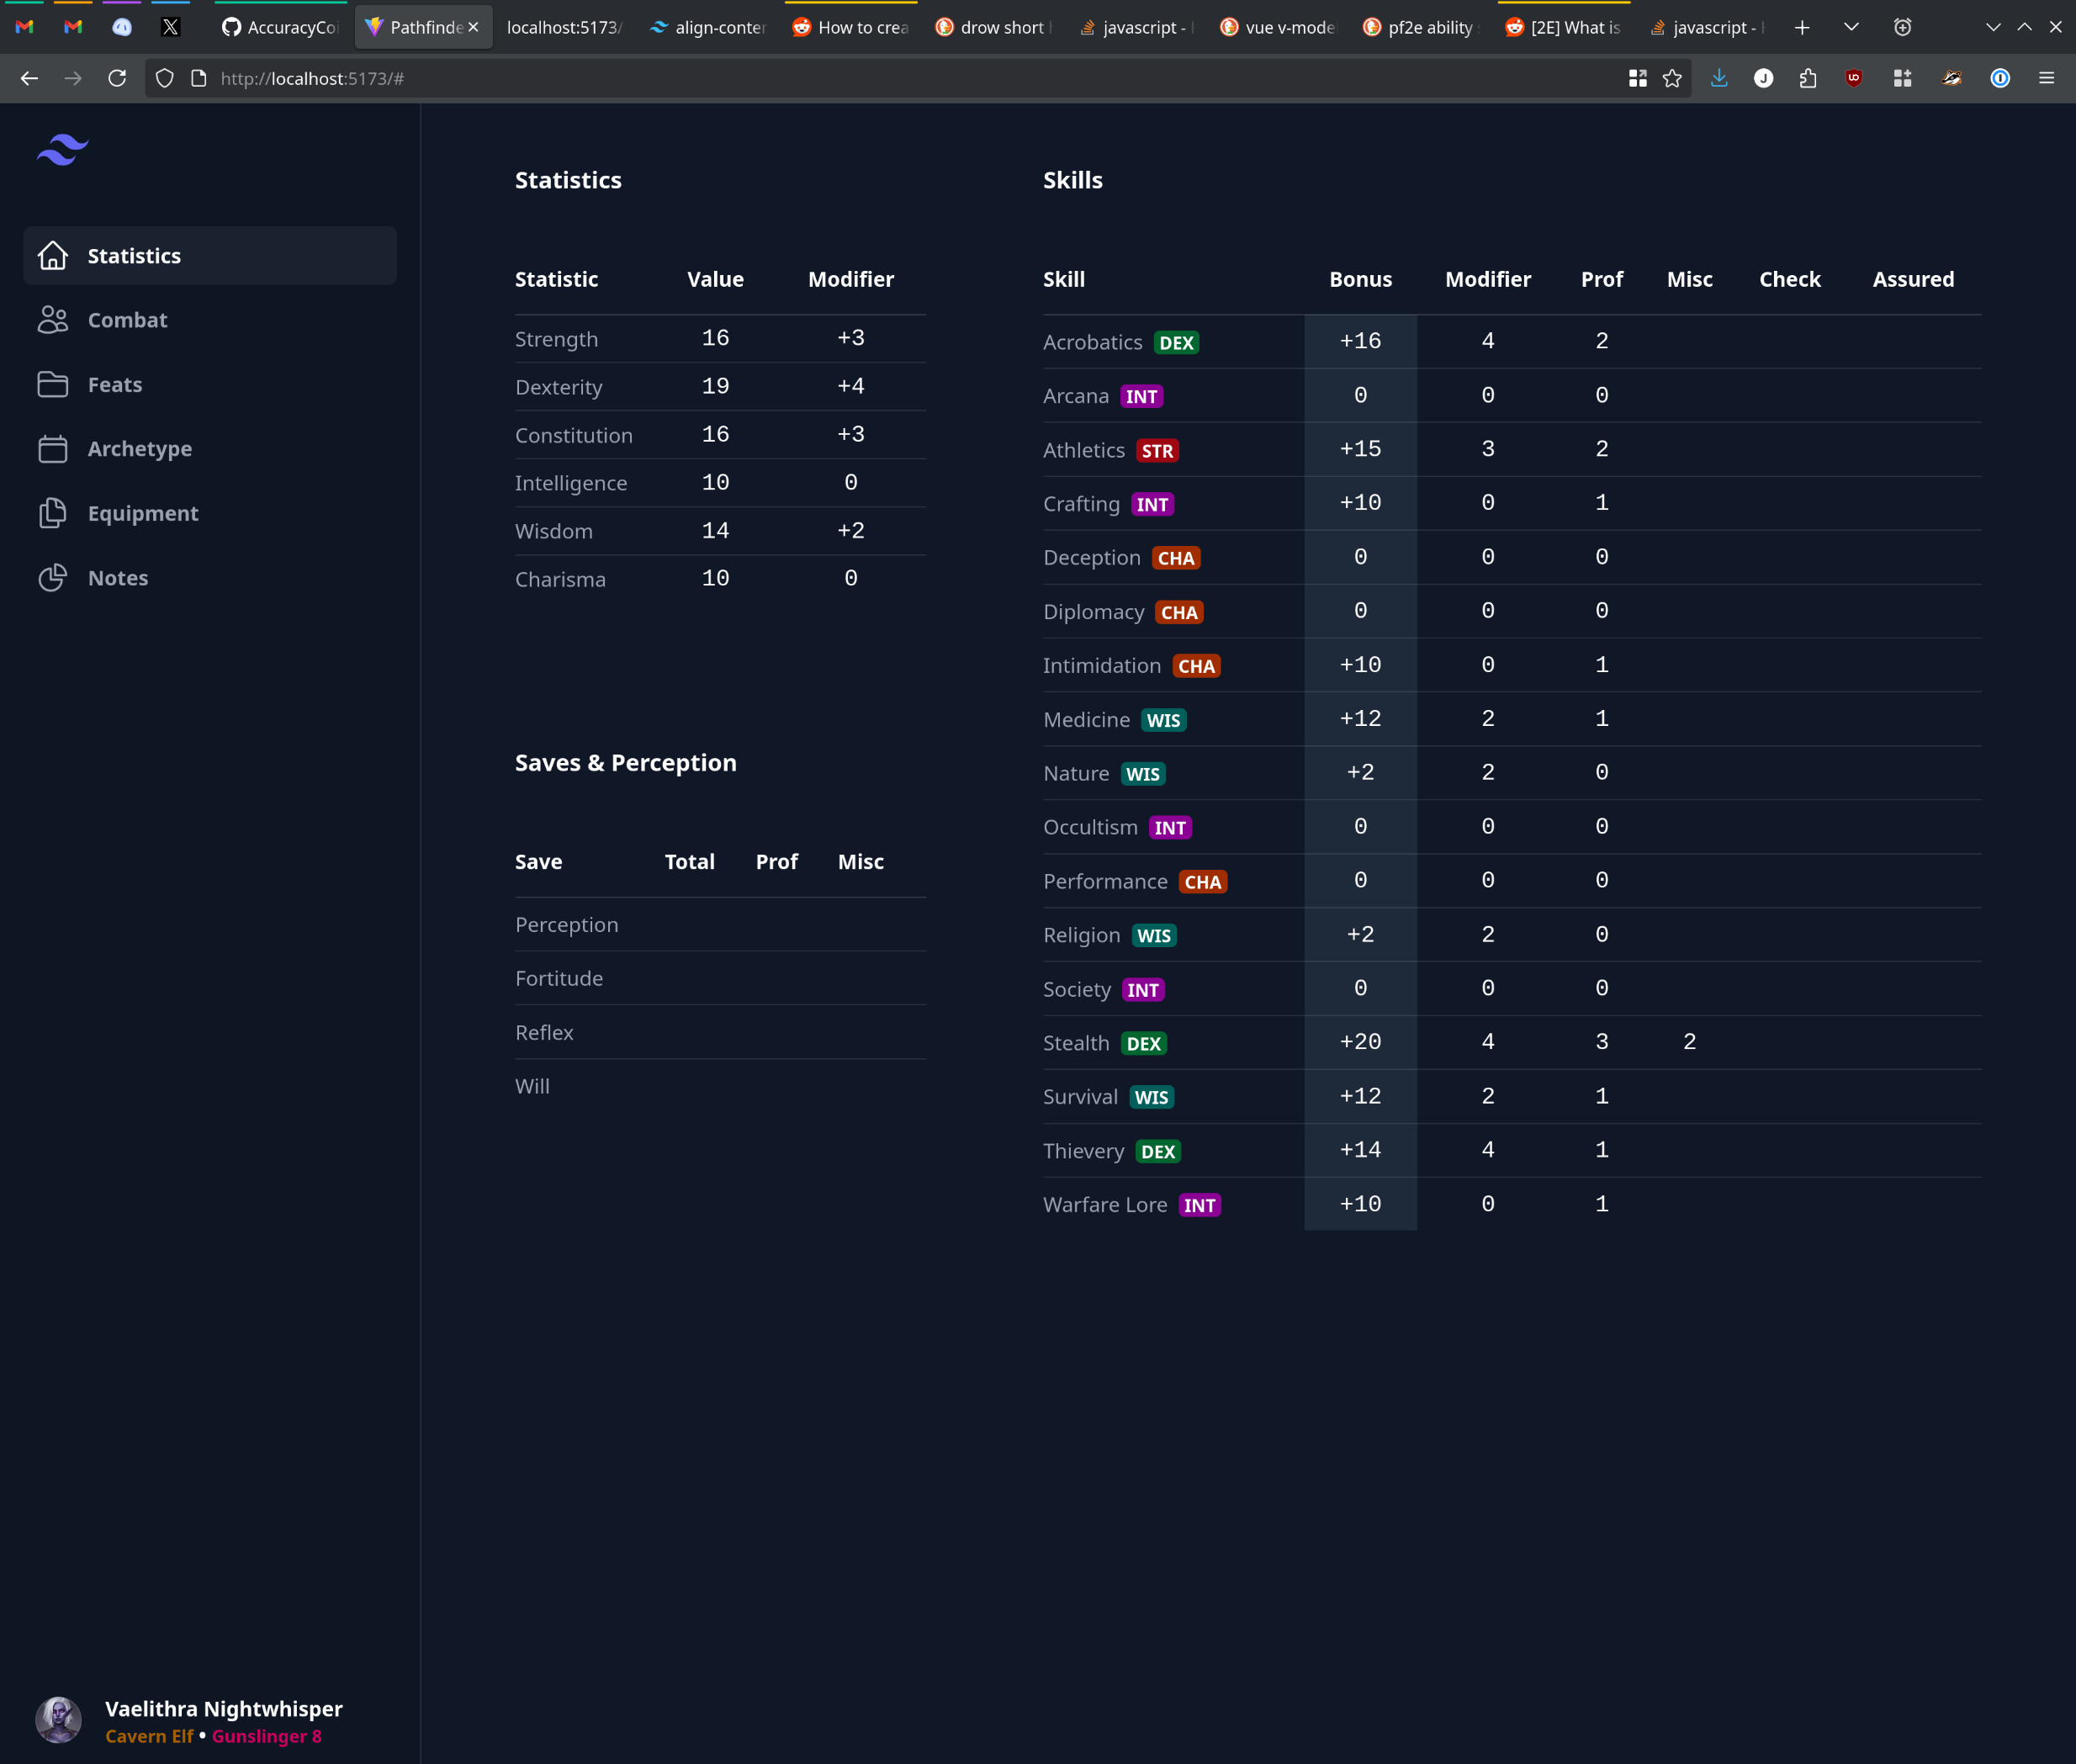Switch to the How to crea Reddit tab

[850, 27]
